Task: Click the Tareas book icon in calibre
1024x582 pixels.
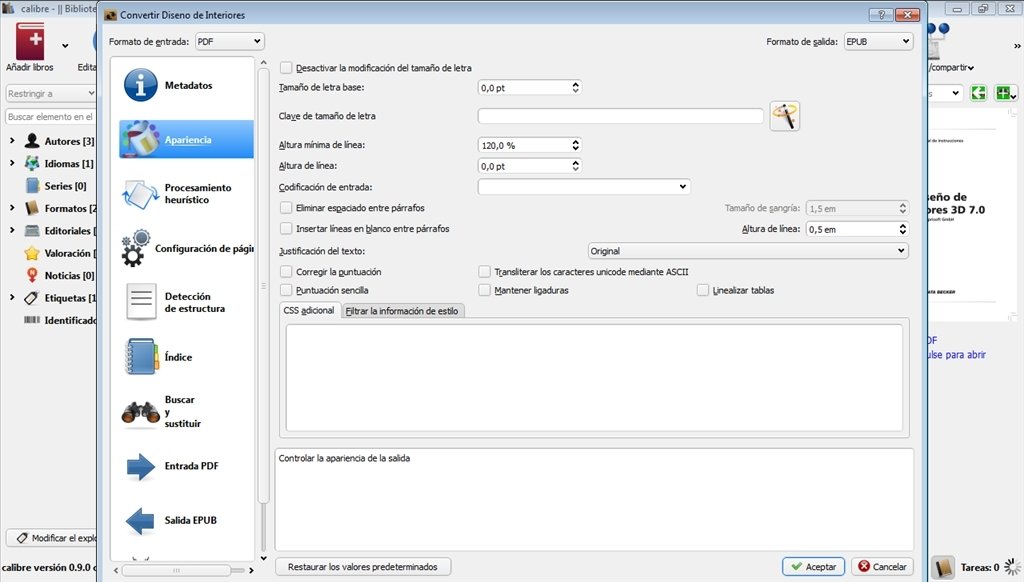Action: 942,567
